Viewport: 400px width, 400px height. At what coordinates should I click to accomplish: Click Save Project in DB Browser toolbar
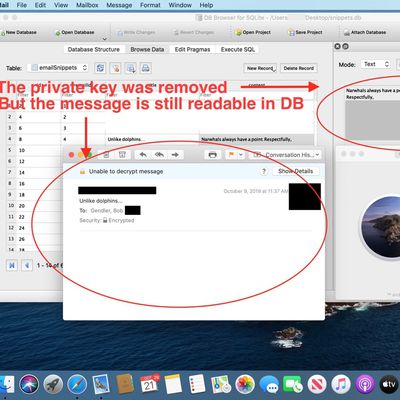pyautogui.click(x=305, y=32)
